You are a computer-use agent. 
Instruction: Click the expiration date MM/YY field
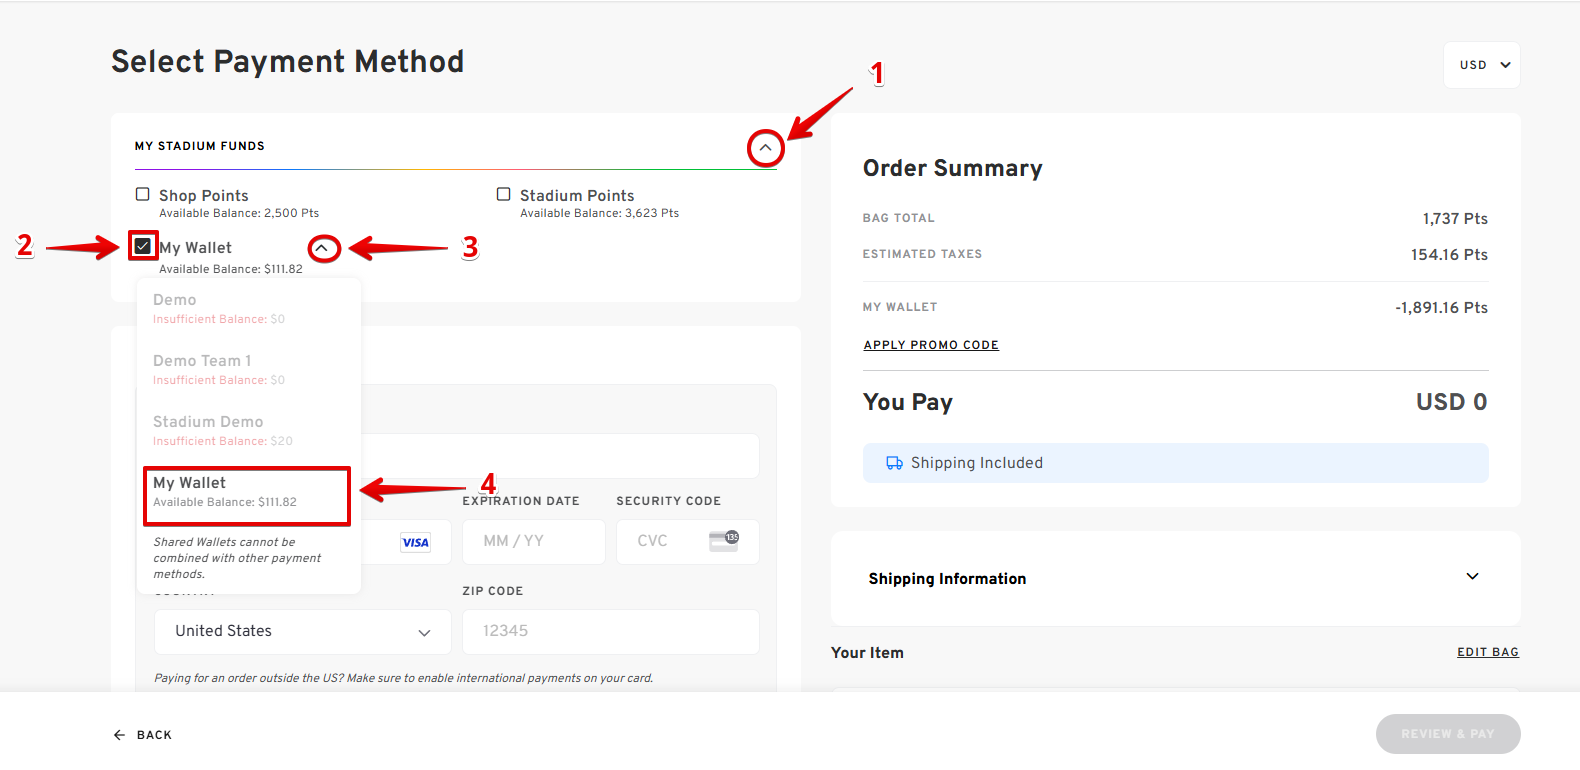click(533, 541)
